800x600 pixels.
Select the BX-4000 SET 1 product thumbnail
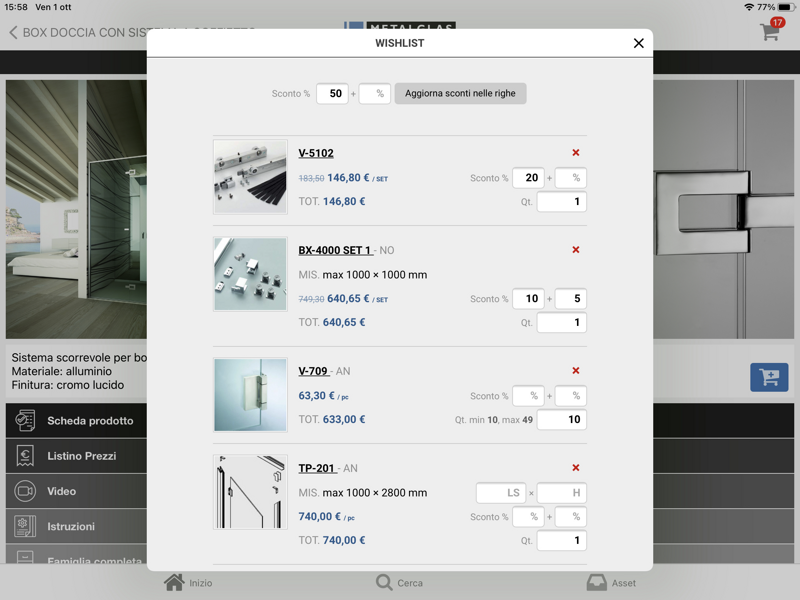pyautogui.click(x=250, y=274)
